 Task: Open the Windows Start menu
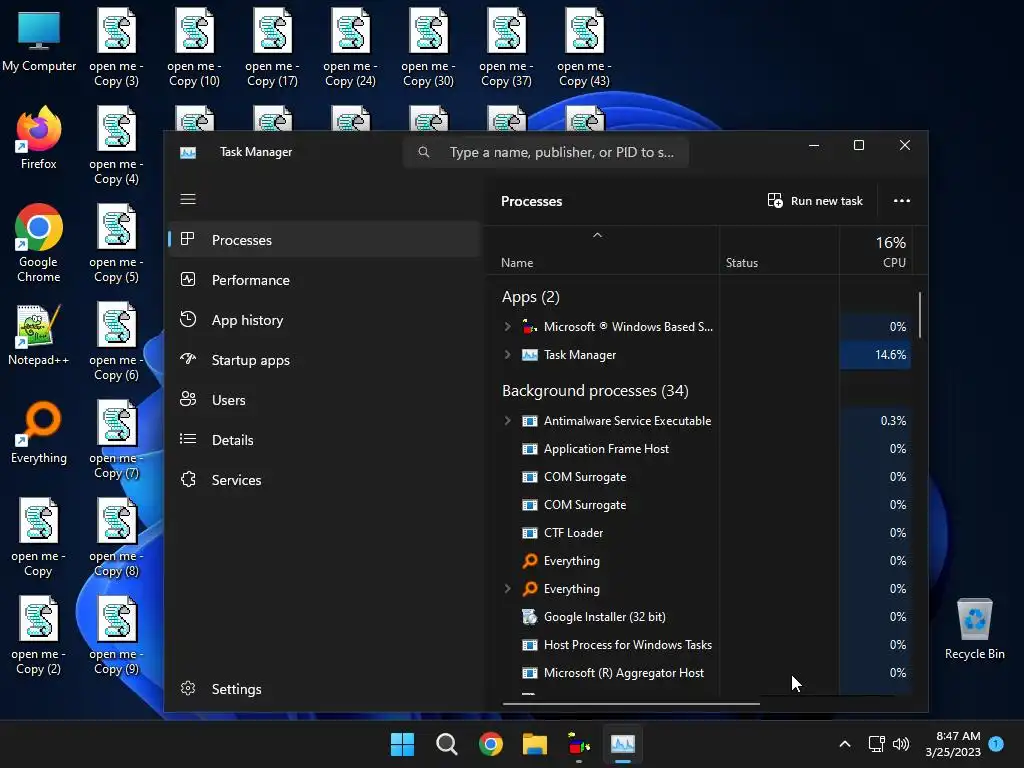[x=403, y=744]
